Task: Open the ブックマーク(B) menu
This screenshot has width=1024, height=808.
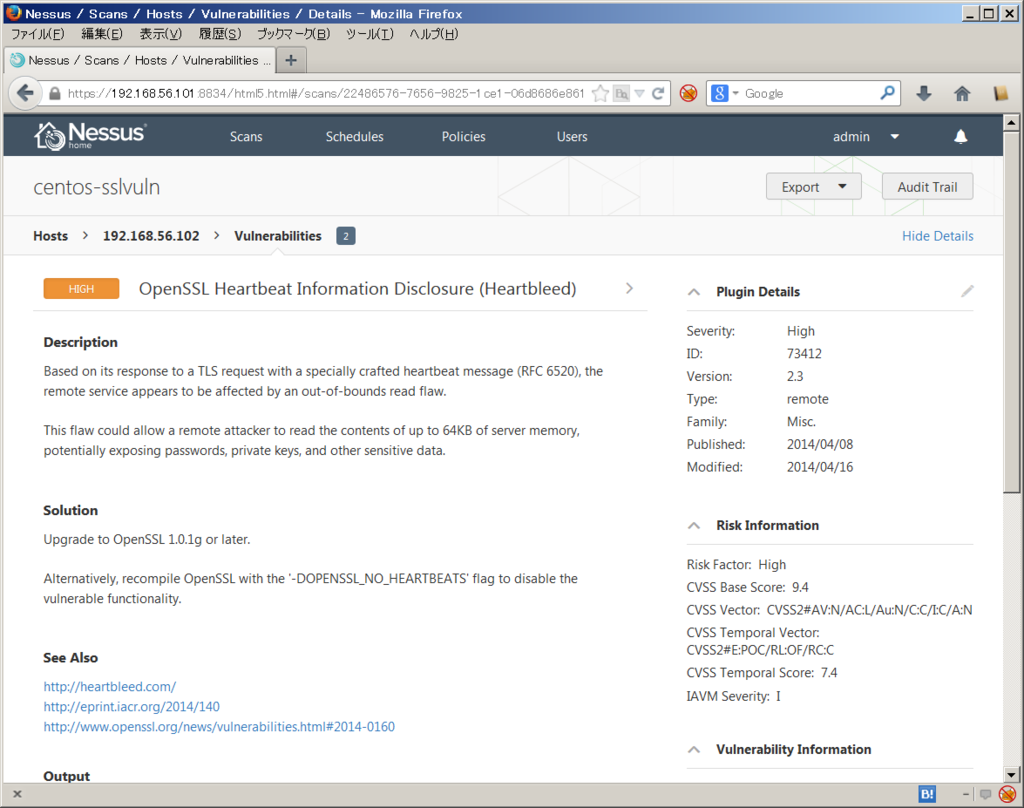Action: [x=293, y=34]
